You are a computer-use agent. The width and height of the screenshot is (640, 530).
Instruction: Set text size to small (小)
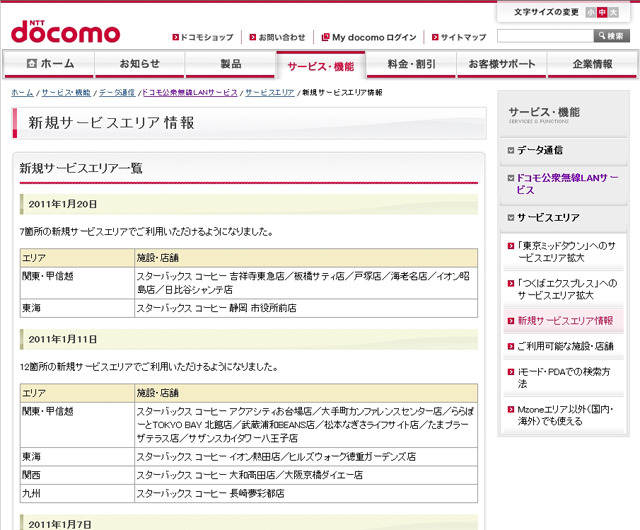coord(590,12)
